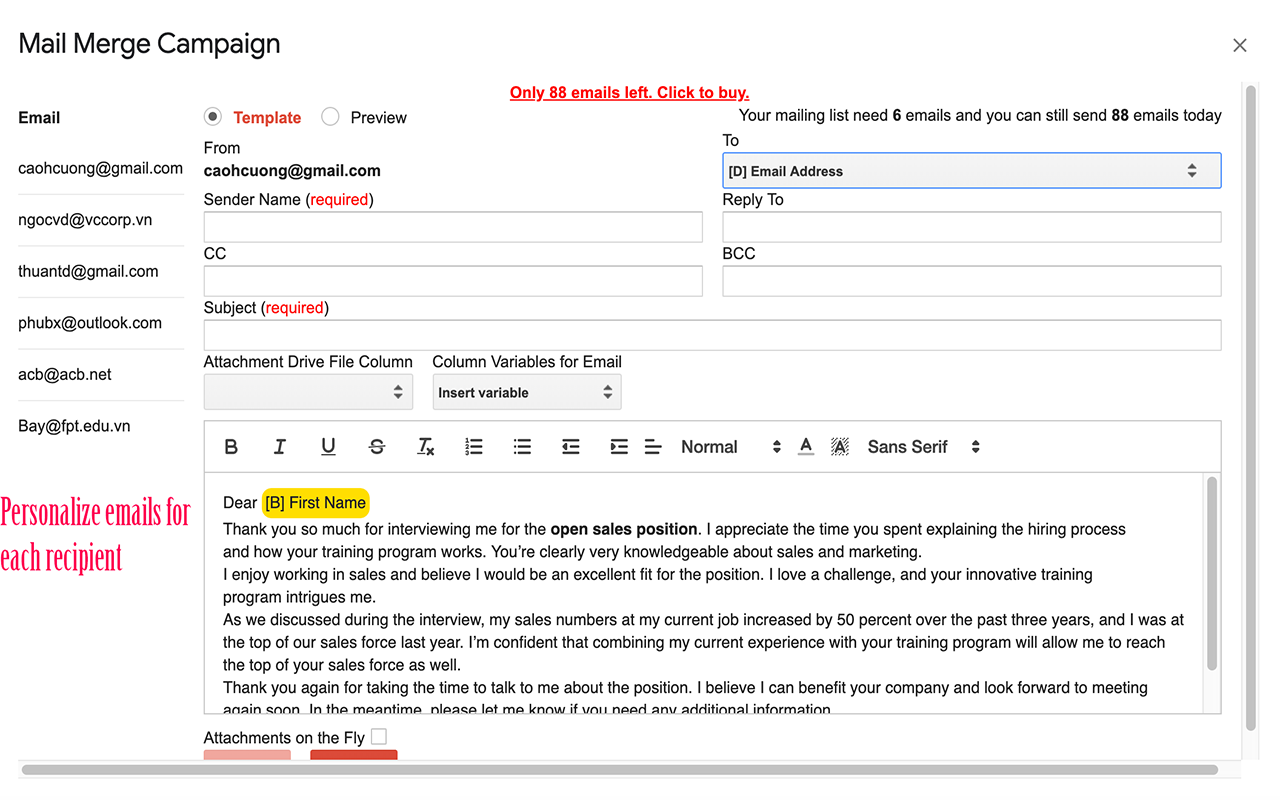Viewport: 1280px width, 800px height.
Task: Open the Normal heading size dropdown
Action: click(x=730, y=447)
